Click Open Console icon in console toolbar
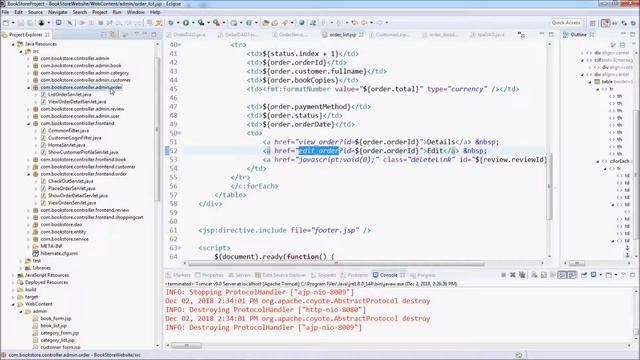 [609, 275]
